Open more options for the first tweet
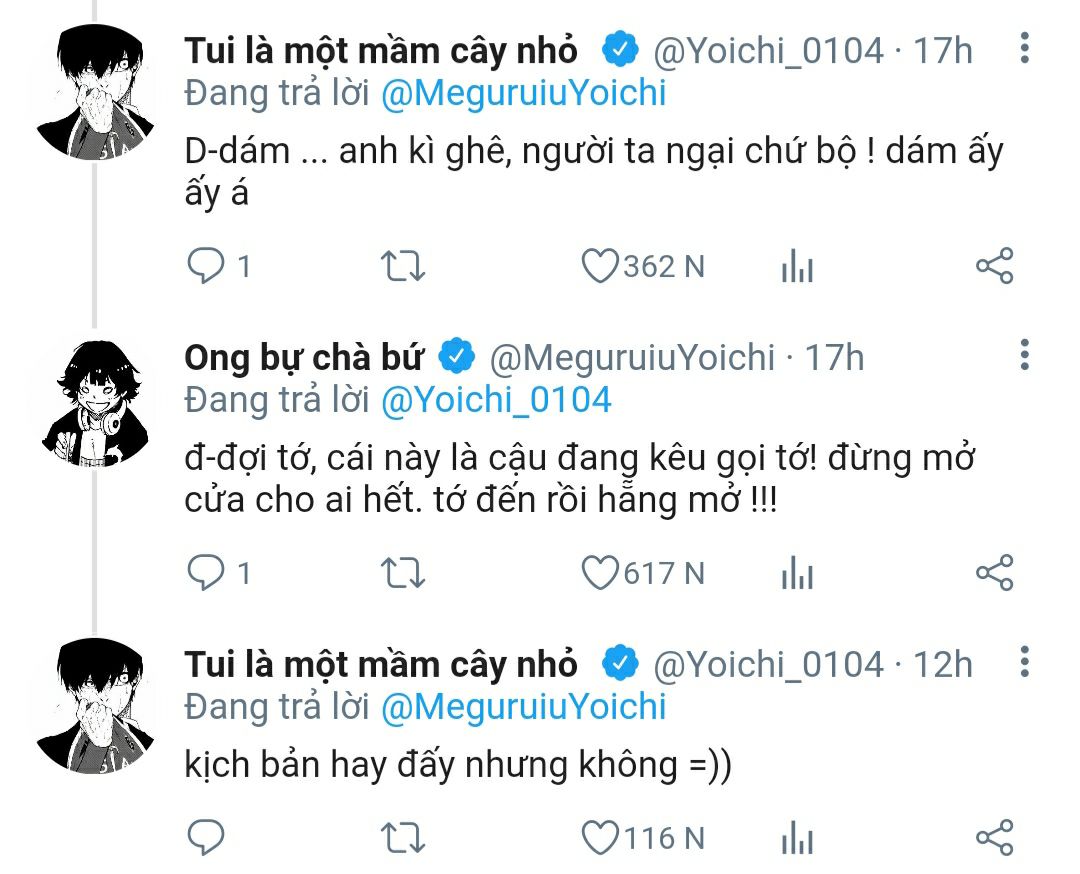 (1024, 48)
